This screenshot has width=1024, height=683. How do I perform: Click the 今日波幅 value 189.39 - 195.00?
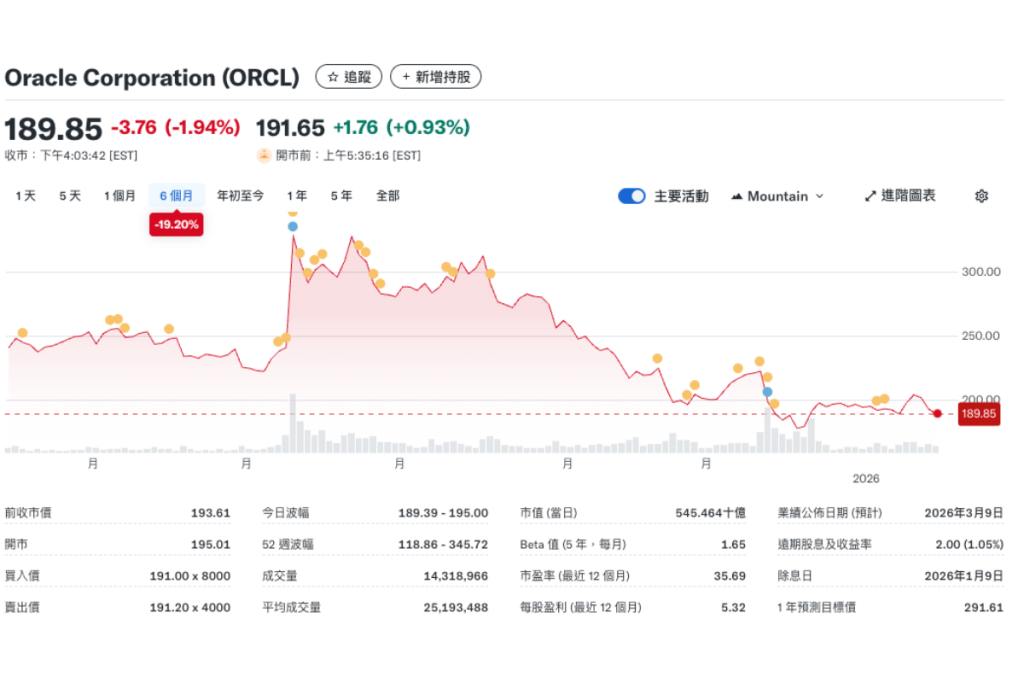(x=443, y=513)
